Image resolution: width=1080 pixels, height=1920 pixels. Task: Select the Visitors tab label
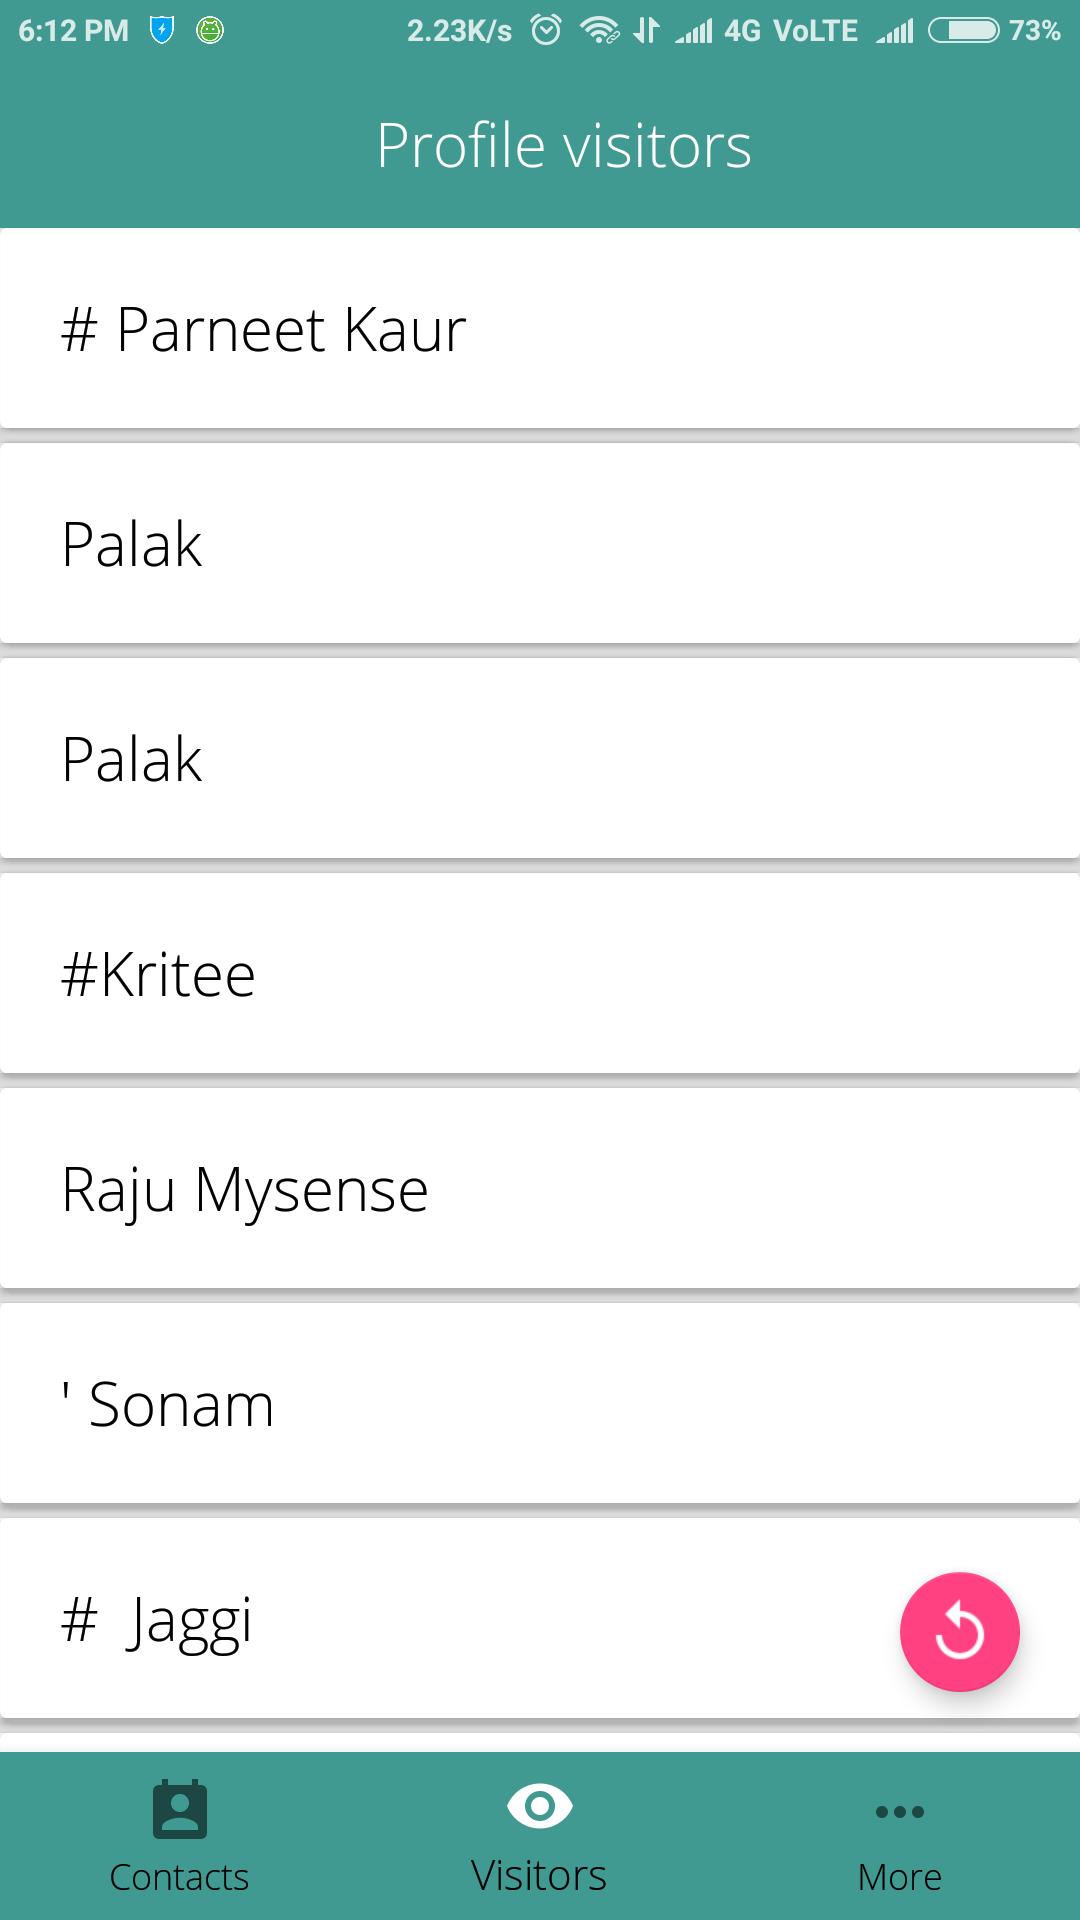[x=539, y=1876]
